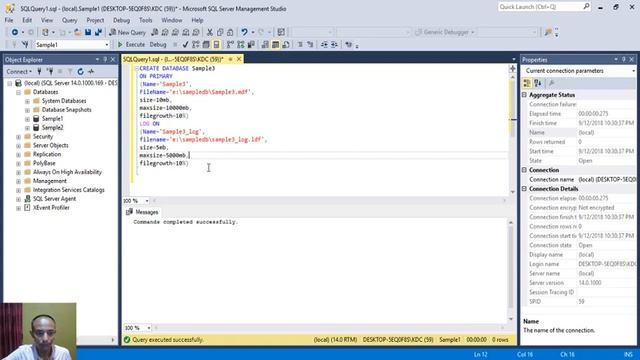
Task: Switch to SQLQuery1.sql tab
Action: point(173,60)
